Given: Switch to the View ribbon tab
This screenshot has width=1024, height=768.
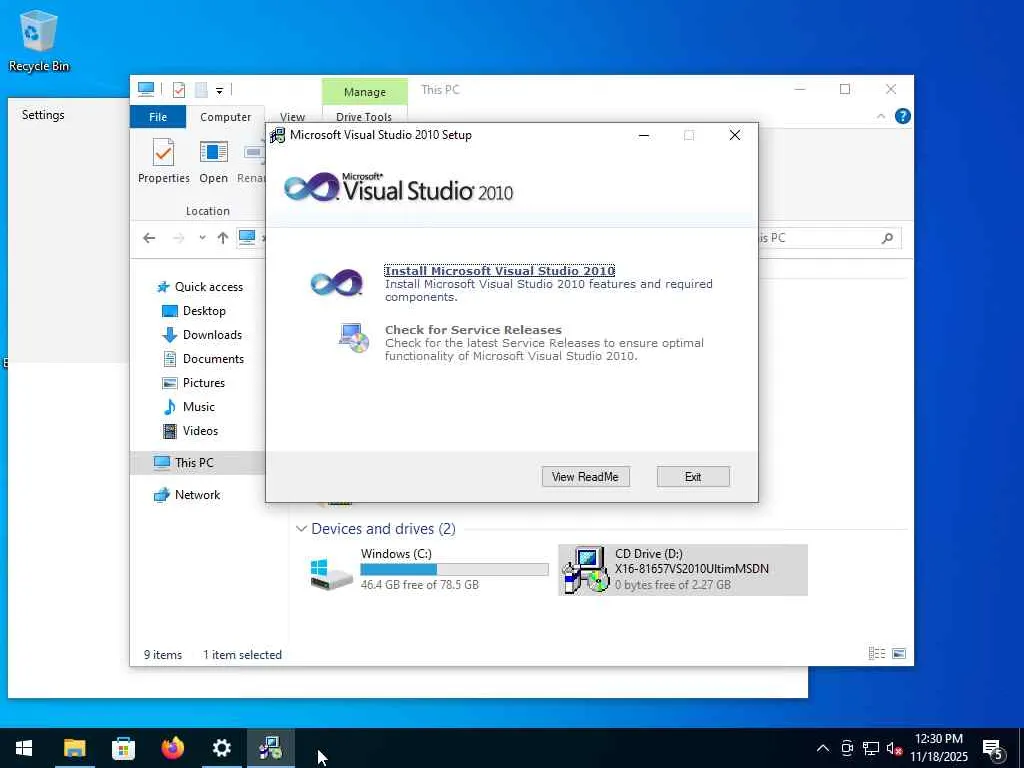Looking at the screenshot, I should pyautogui.click(x=293, y=117).
